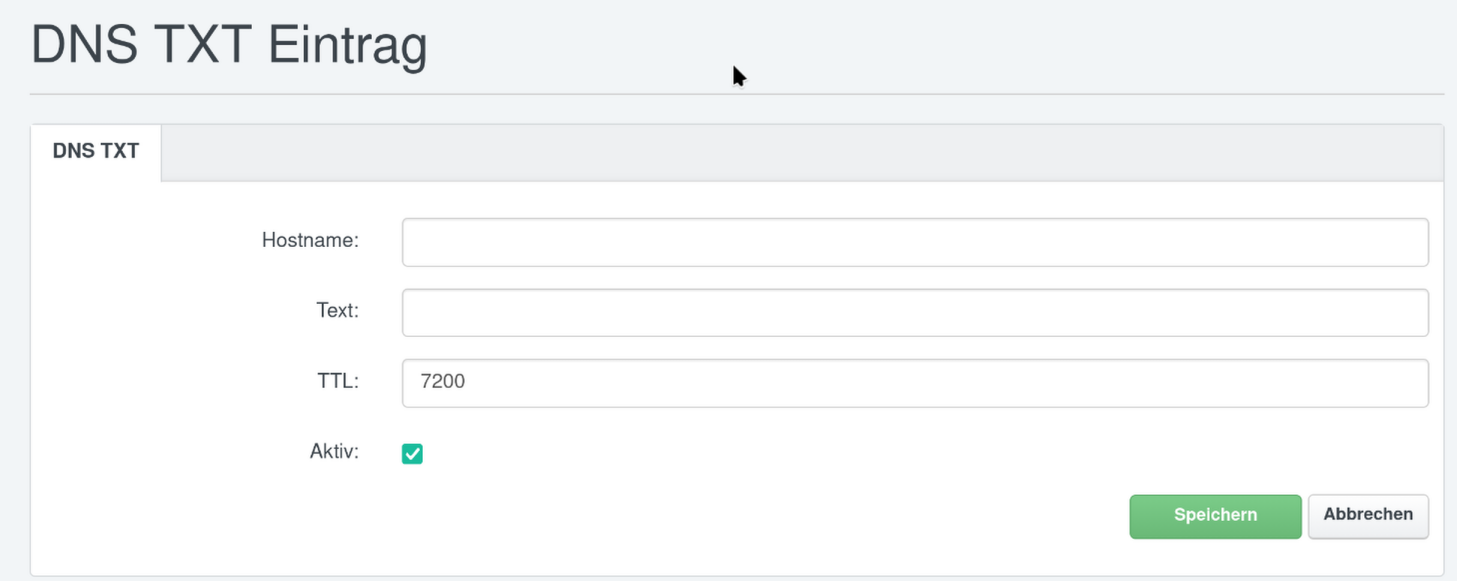1457x581 pixels.
Task: Select the TTL input field
Action: [x=914, y=383]
